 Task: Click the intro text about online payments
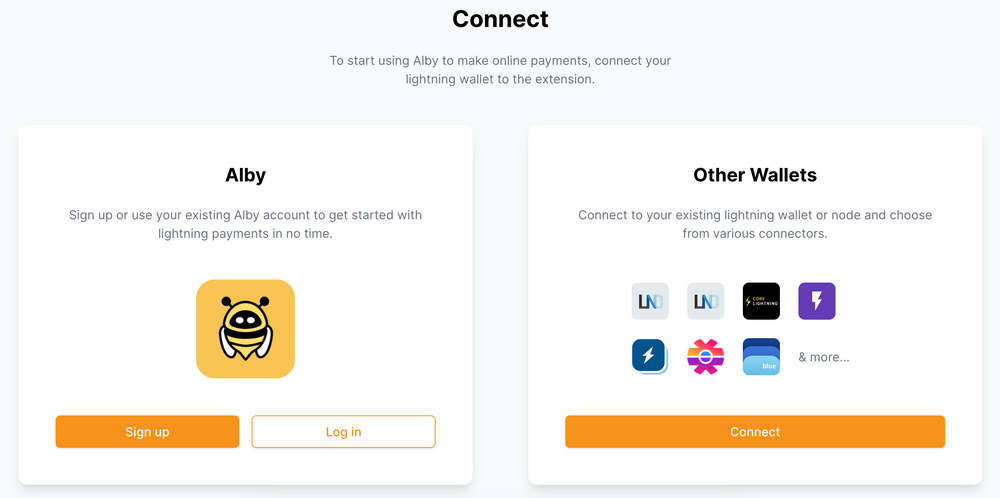[500, 70]
